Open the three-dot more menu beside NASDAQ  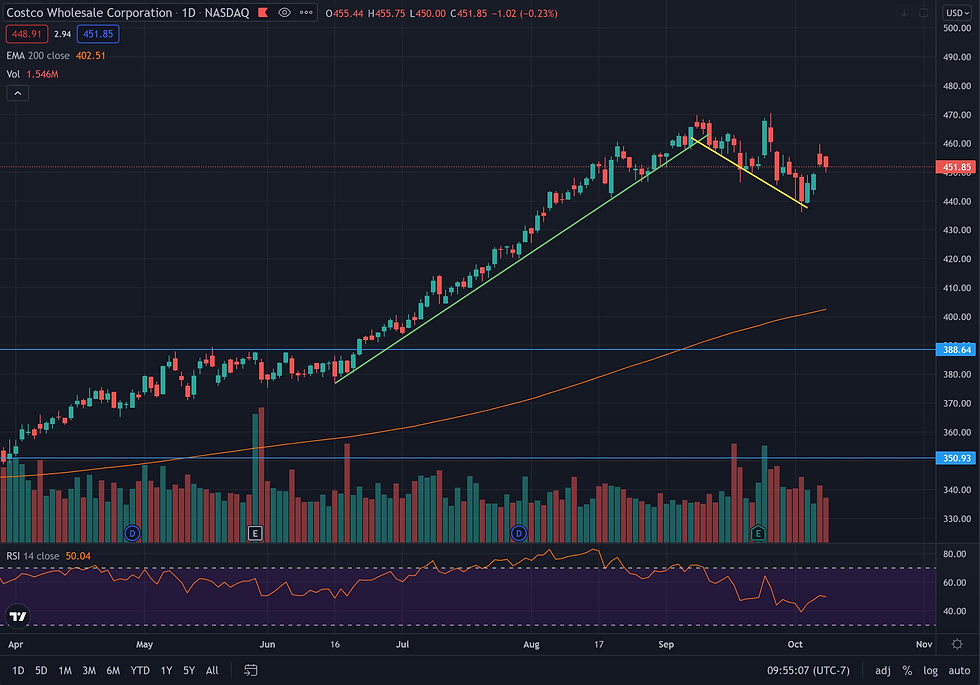(306, 12)
